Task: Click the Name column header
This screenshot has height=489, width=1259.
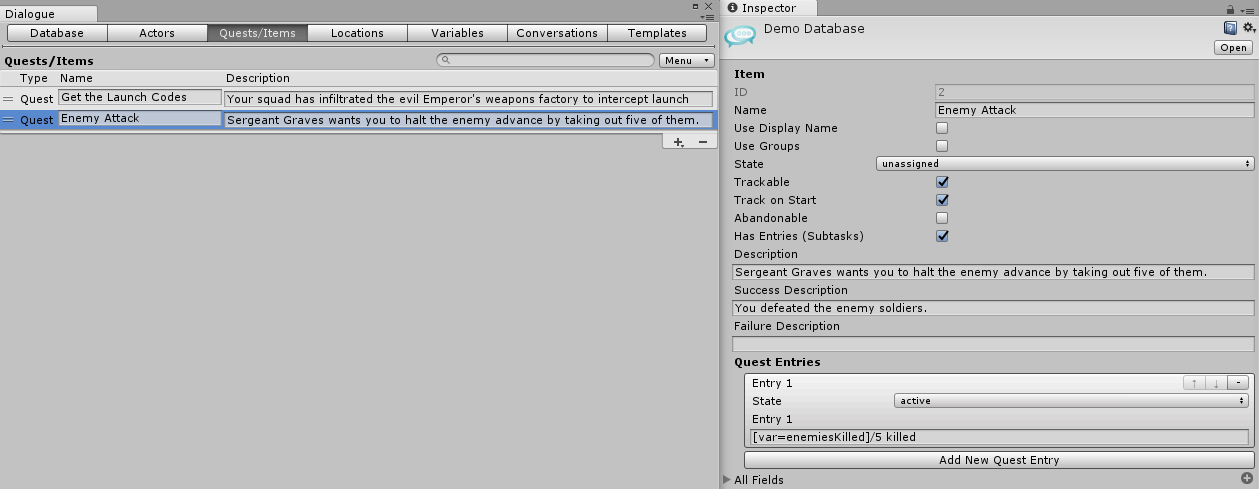Action: 76,78
